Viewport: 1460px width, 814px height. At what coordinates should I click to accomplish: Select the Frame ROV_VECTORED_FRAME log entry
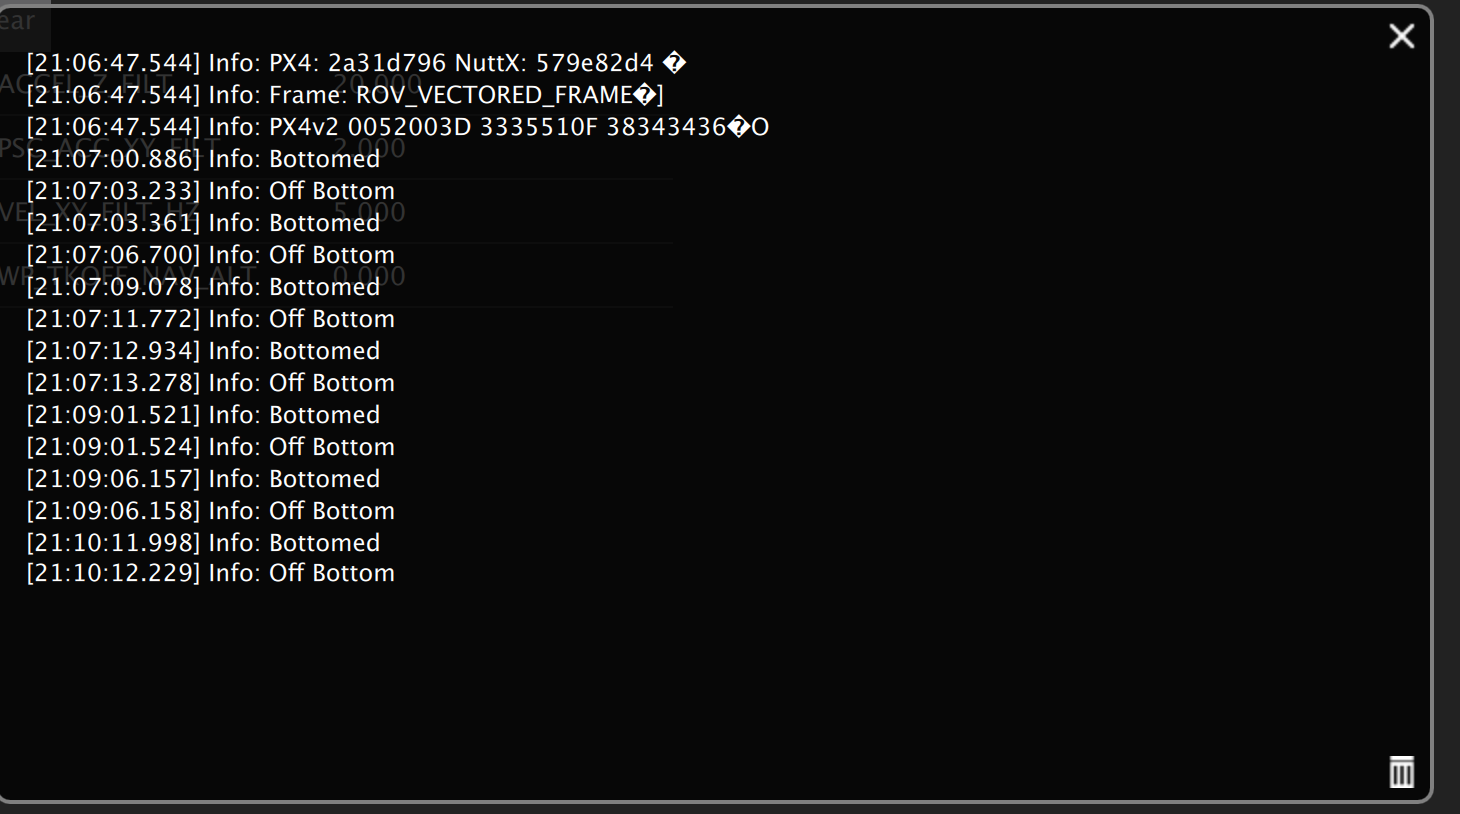345,95
